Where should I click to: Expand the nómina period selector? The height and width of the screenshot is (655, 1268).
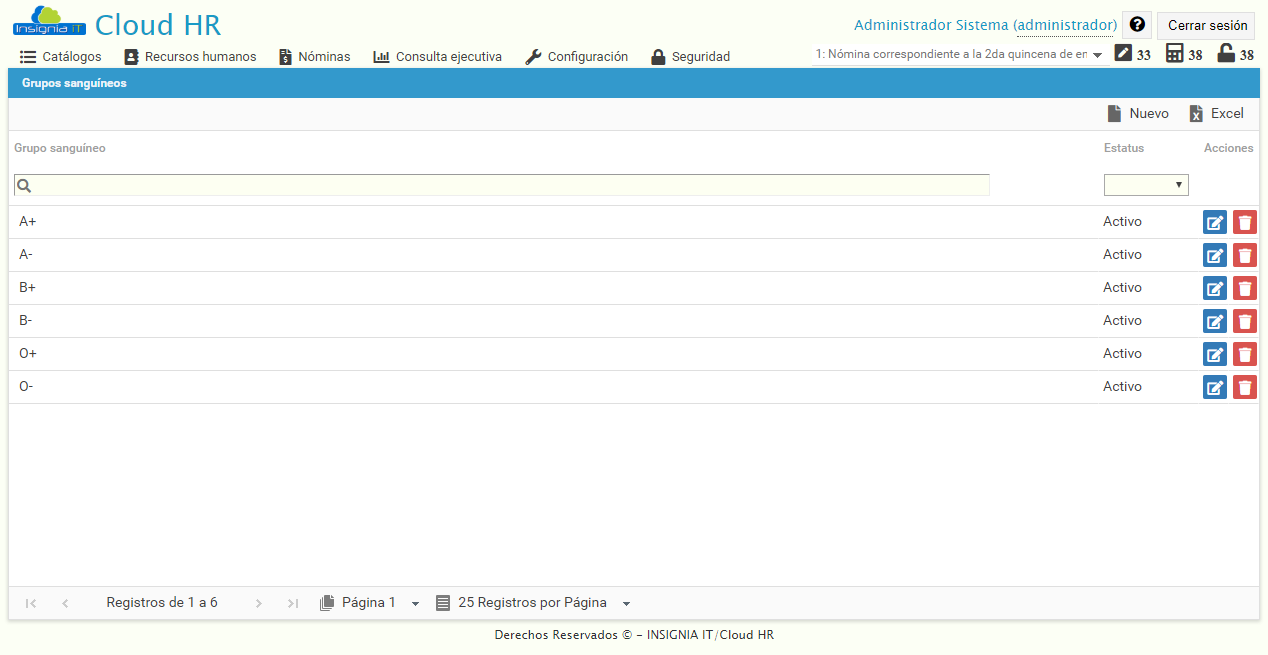1095,54
